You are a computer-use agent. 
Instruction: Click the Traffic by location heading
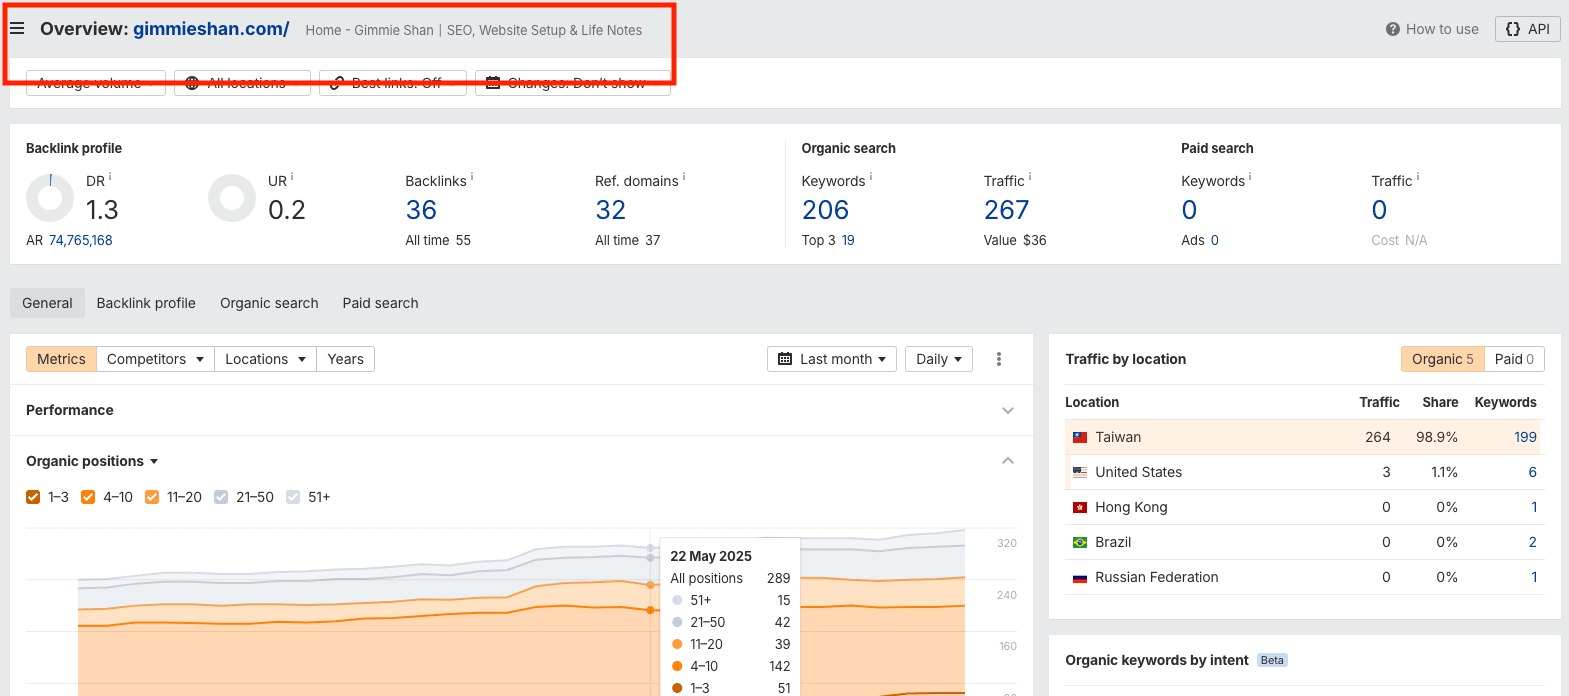[x=1125, y=359]
